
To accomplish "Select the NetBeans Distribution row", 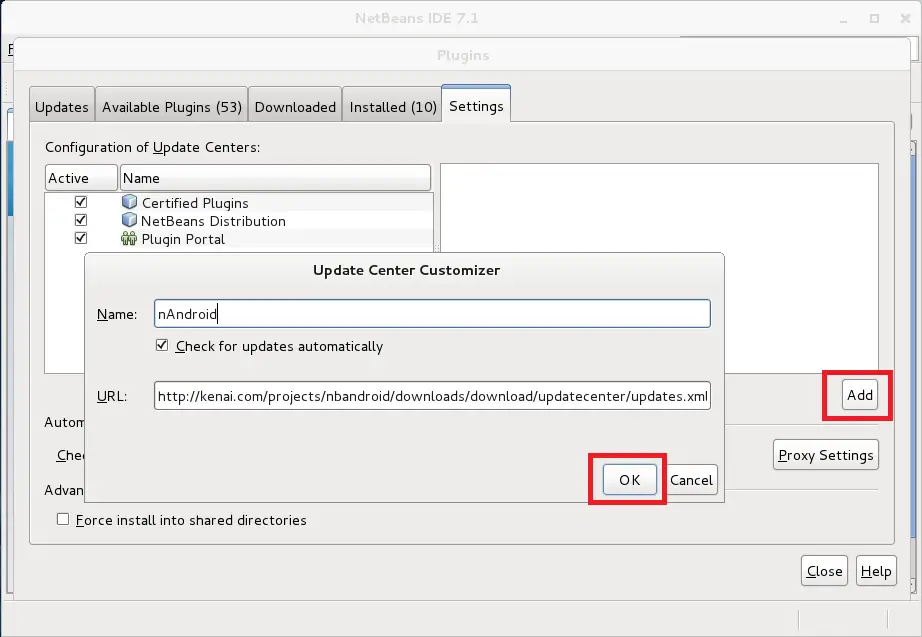I will point(239,221).
